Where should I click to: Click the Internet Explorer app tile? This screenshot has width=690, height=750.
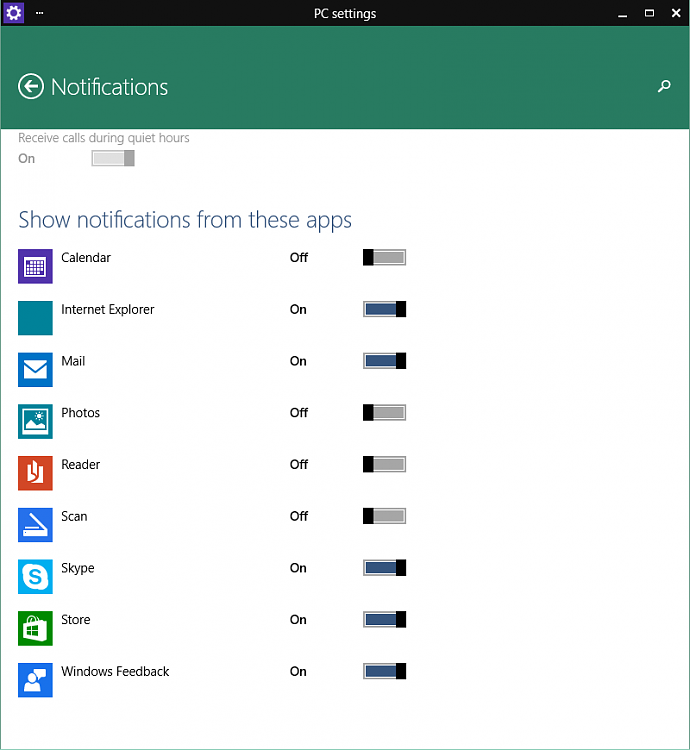35,318
